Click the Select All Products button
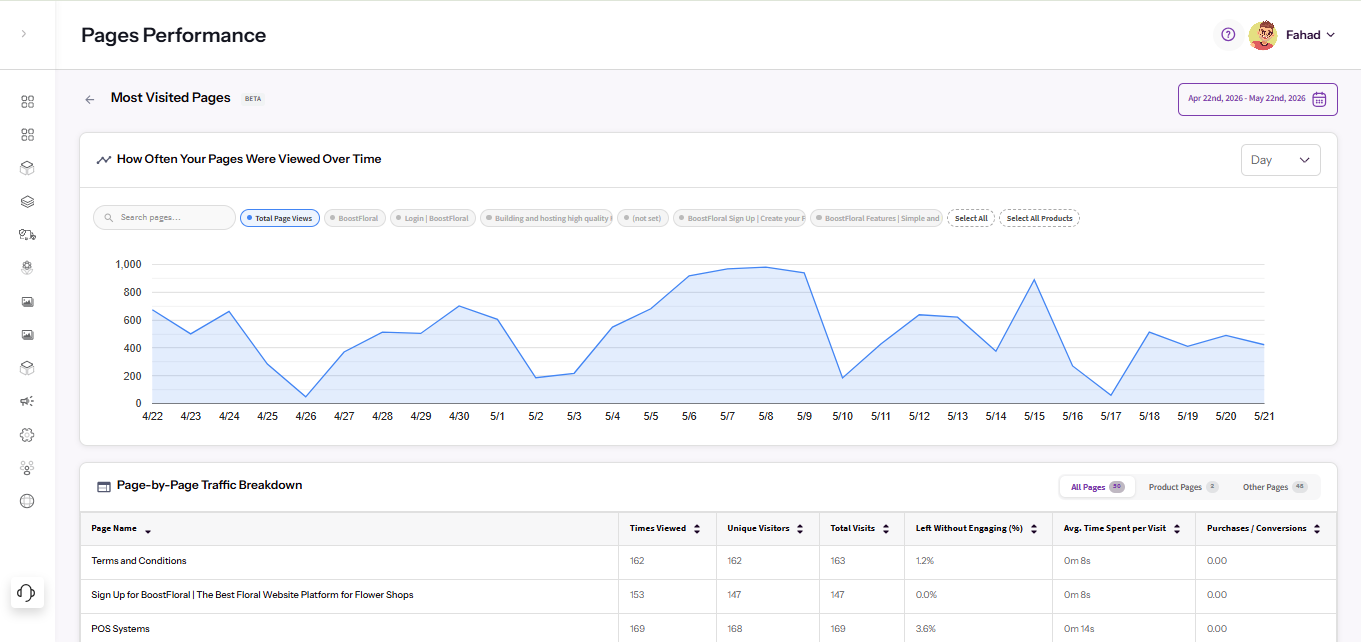This screenshot has width=1361, height=642. pos(1039,218)
